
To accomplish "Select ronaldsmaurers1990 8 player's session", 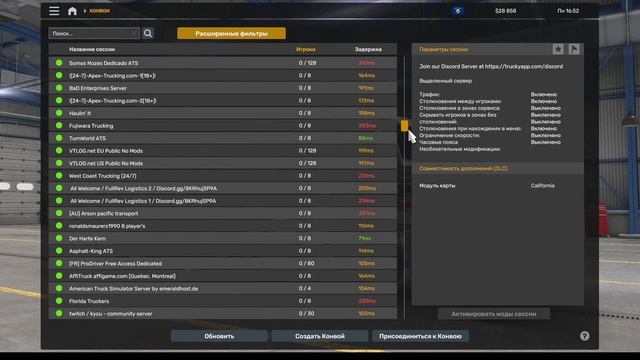I will [x=222, y=226].
